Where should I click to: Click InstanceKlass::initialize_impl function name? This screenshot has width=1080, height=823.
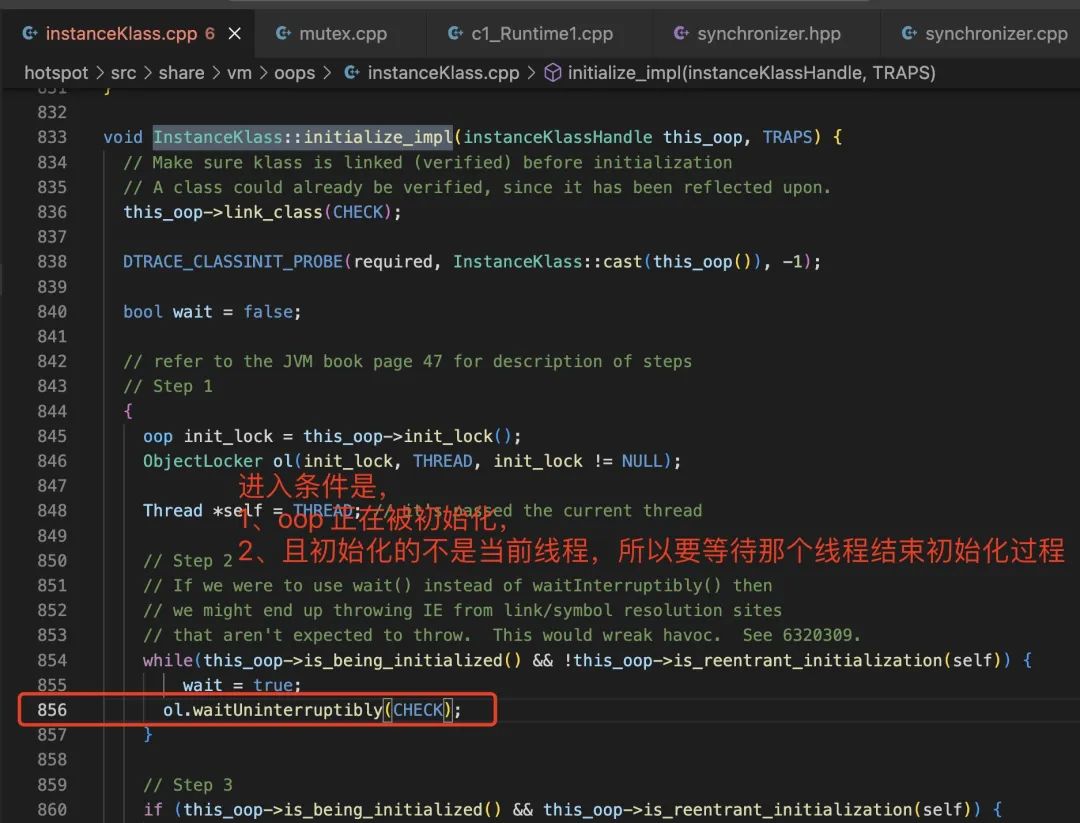pos(302,137)
